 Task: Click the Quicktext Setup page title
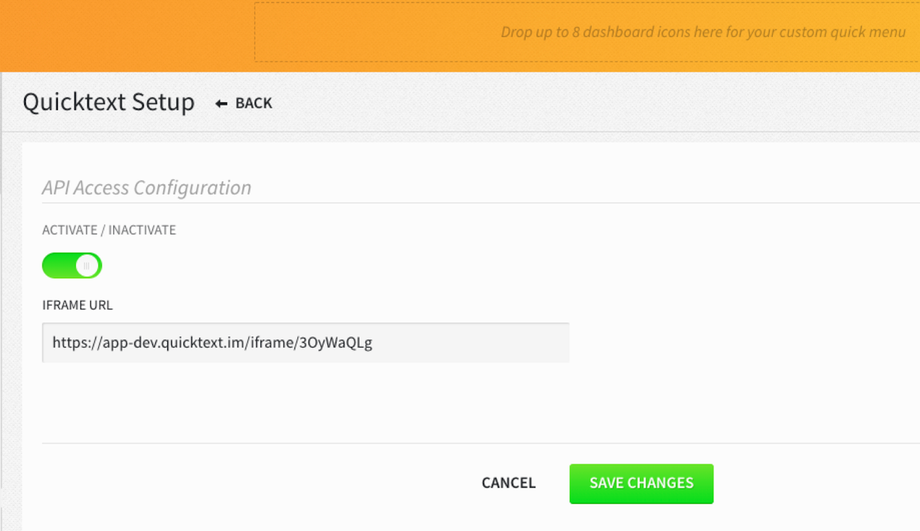click(109, 102)
